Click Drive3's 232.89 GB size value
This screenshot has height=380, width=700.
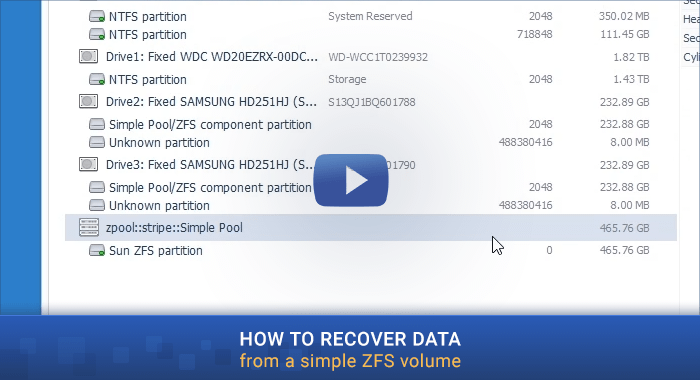click(x=625, y=165)
